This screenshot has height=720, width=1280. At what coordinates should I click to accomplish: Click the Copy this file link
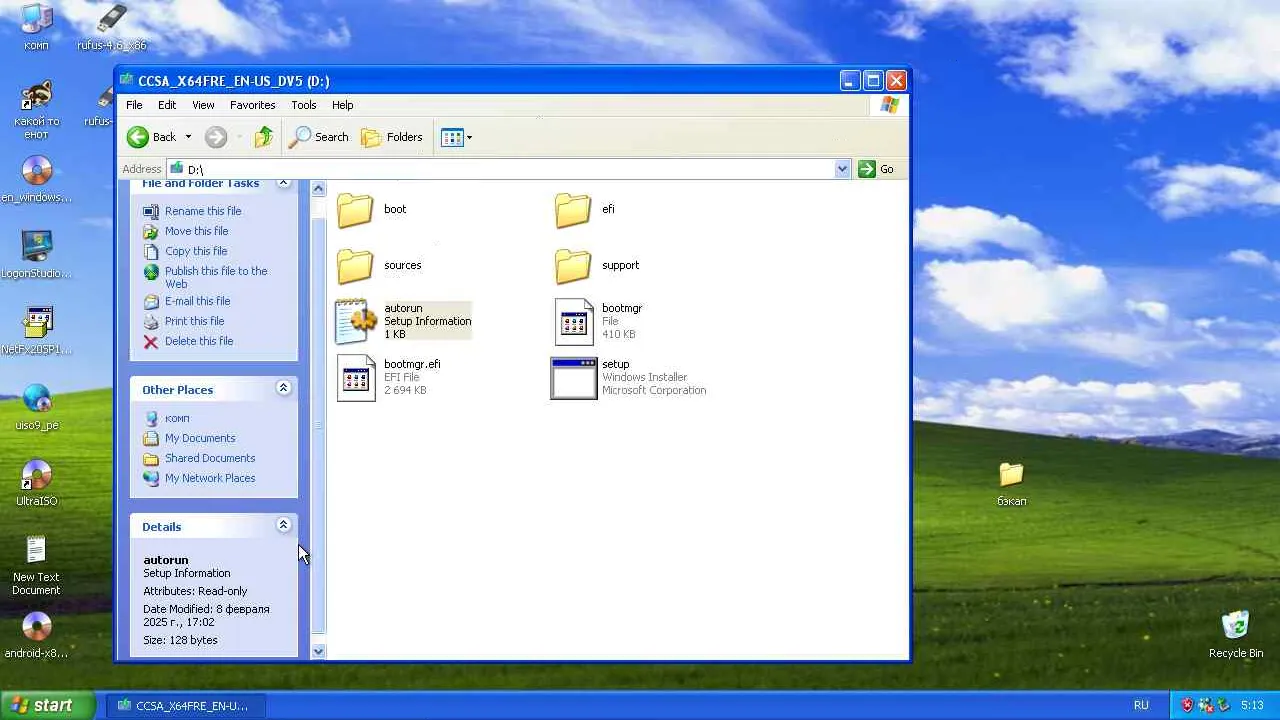coord(196,251)
